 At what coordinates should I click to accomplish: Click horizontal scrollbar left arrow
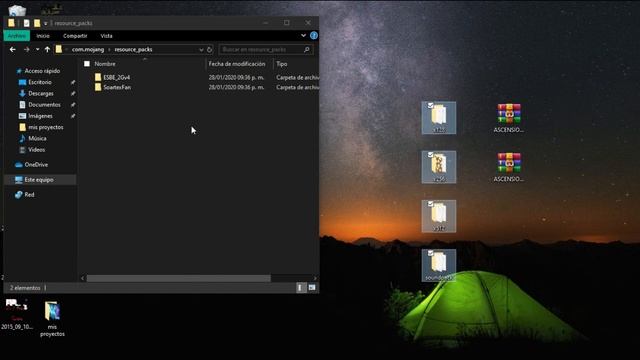[x=82, y=278]
